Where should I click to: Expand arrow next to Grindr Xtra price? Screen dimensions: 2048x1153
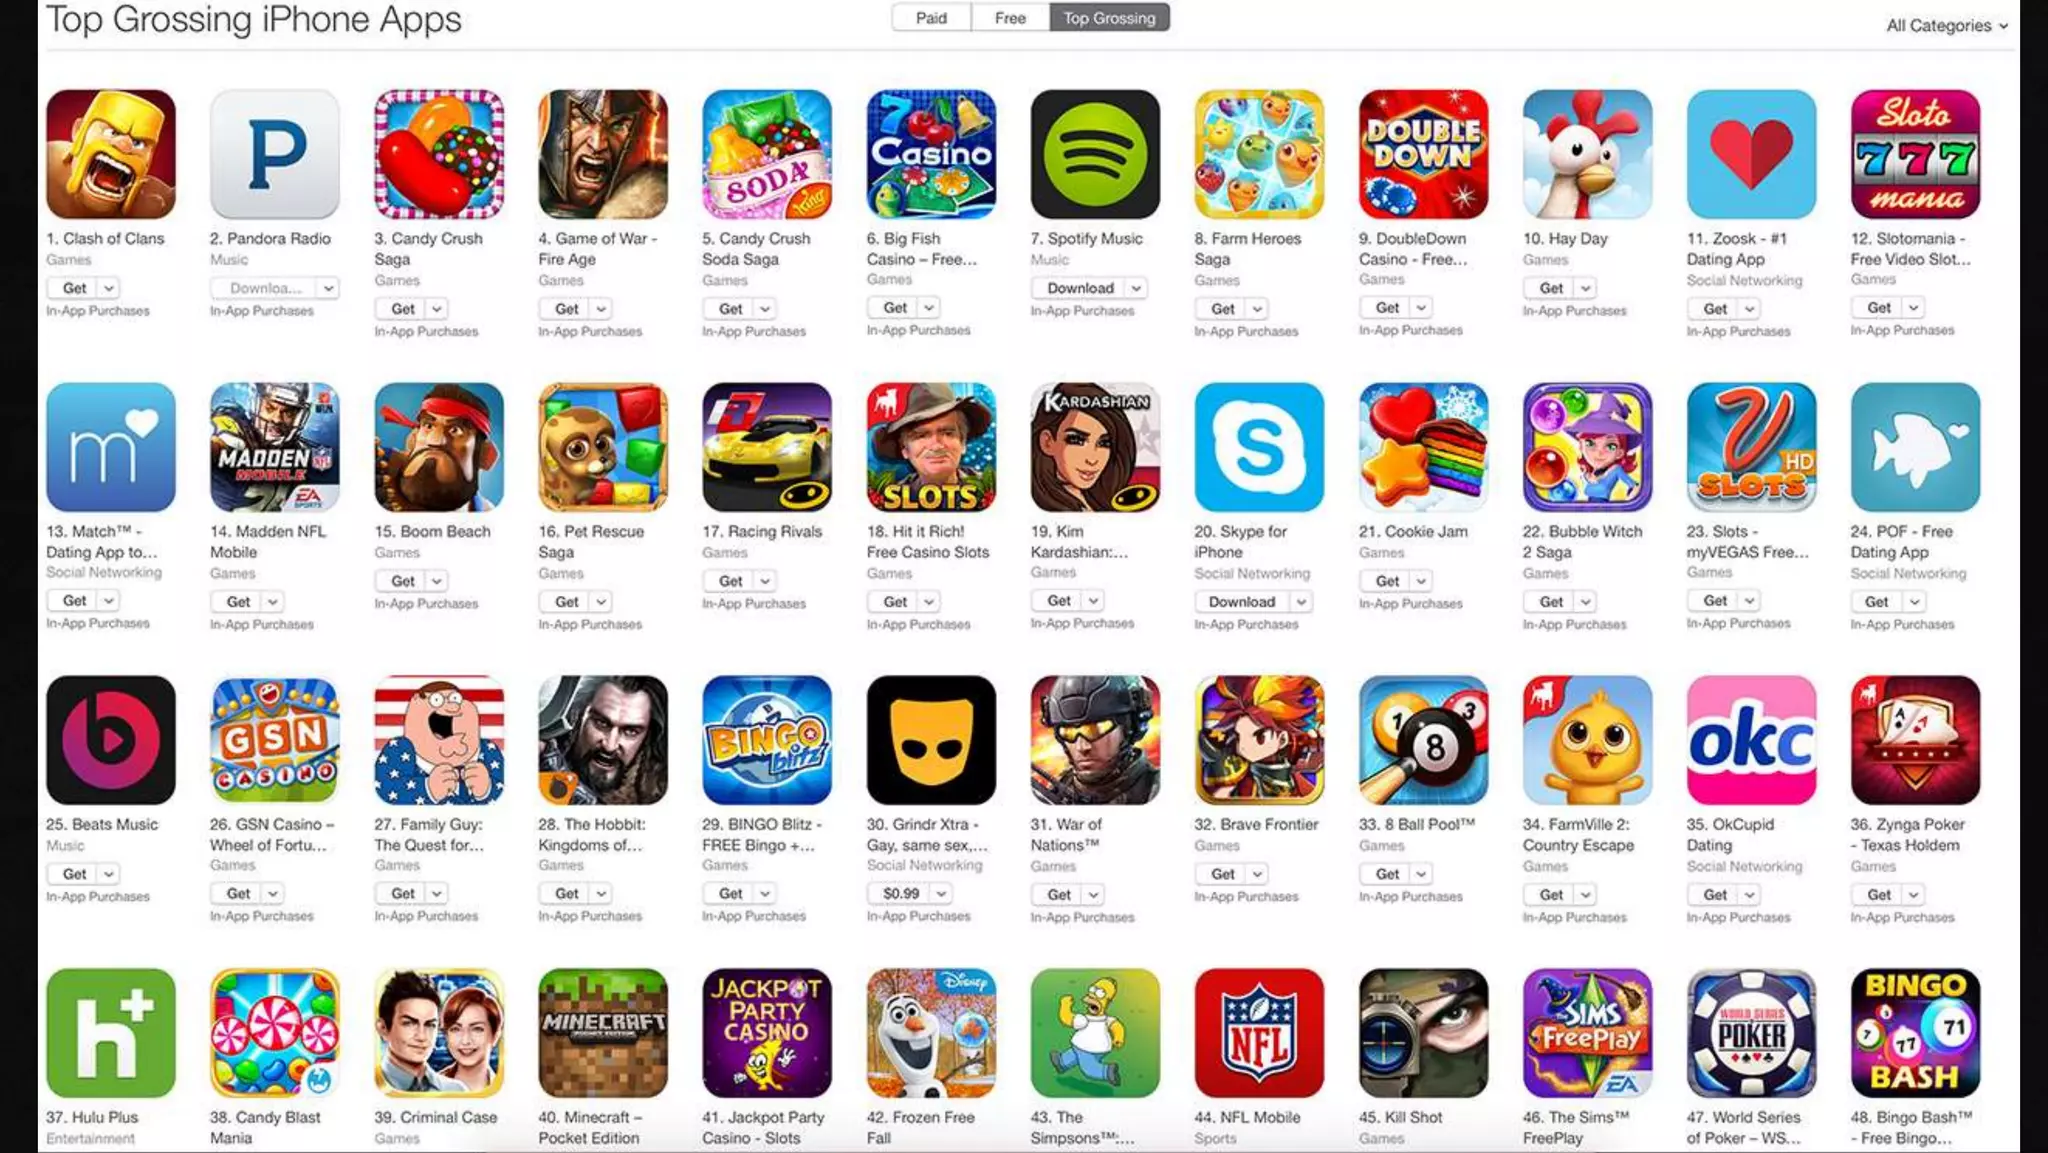(941, 893)
